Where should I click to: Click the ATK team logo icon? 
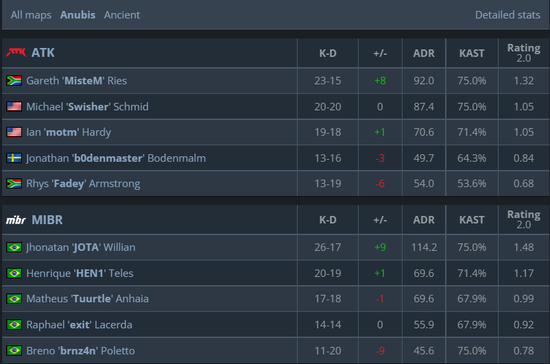[16, 53]
